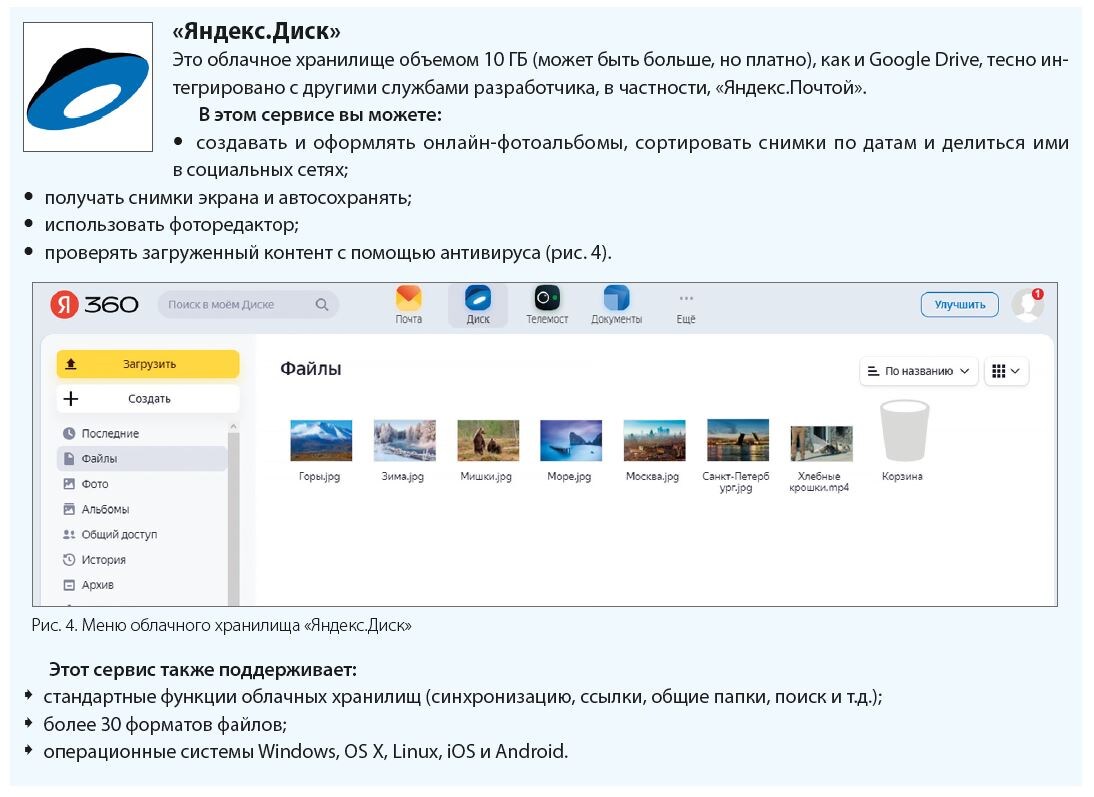
Task: Open Фото section in the sidebar
Action: pyautogui.click(x=142, y=484)
